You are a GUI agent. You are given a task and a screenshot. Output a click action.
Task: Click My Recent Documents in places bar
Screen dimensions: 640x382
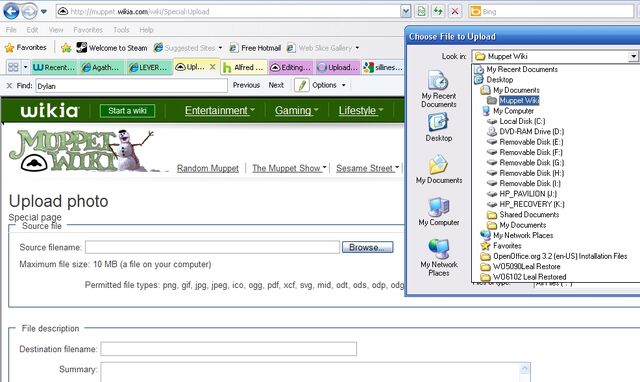[x=439, y=89]
